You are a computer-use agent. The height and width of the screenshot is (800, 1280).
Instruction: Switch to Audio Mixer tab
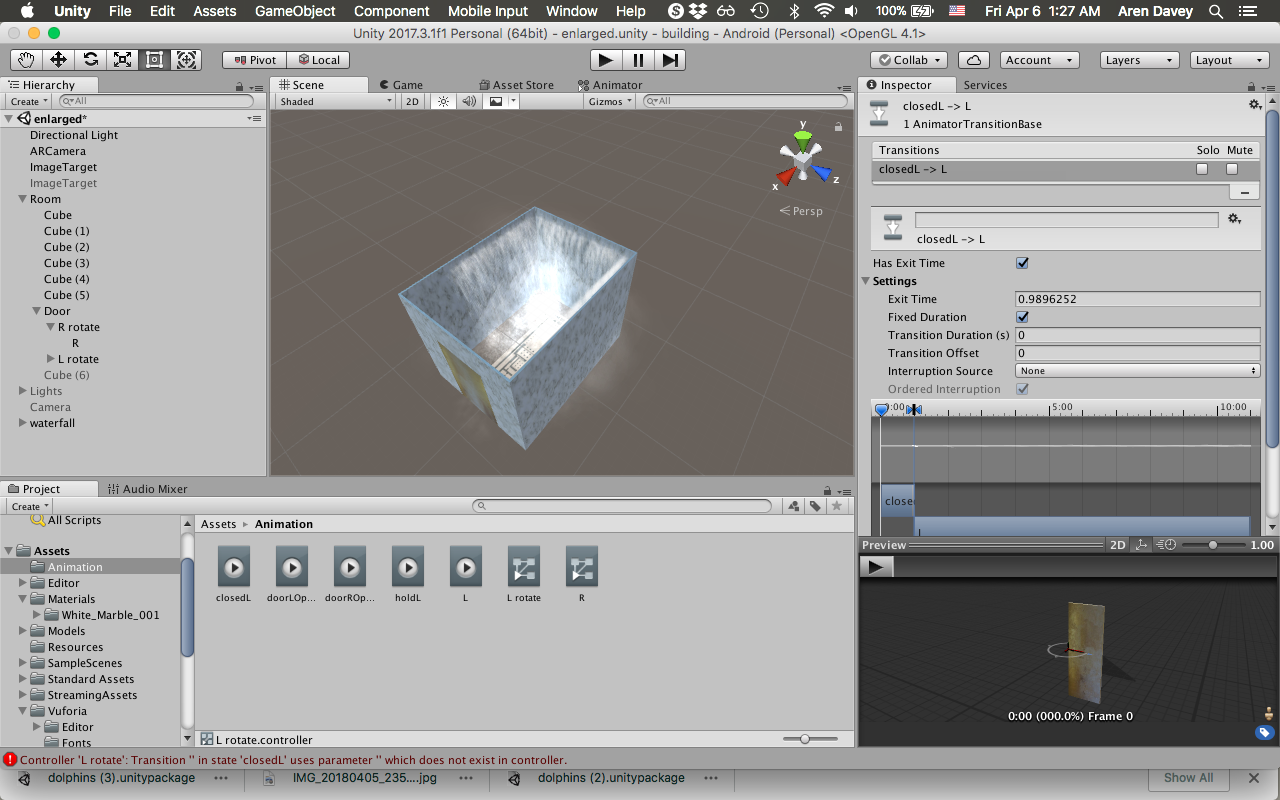click(x=147, y=489)
